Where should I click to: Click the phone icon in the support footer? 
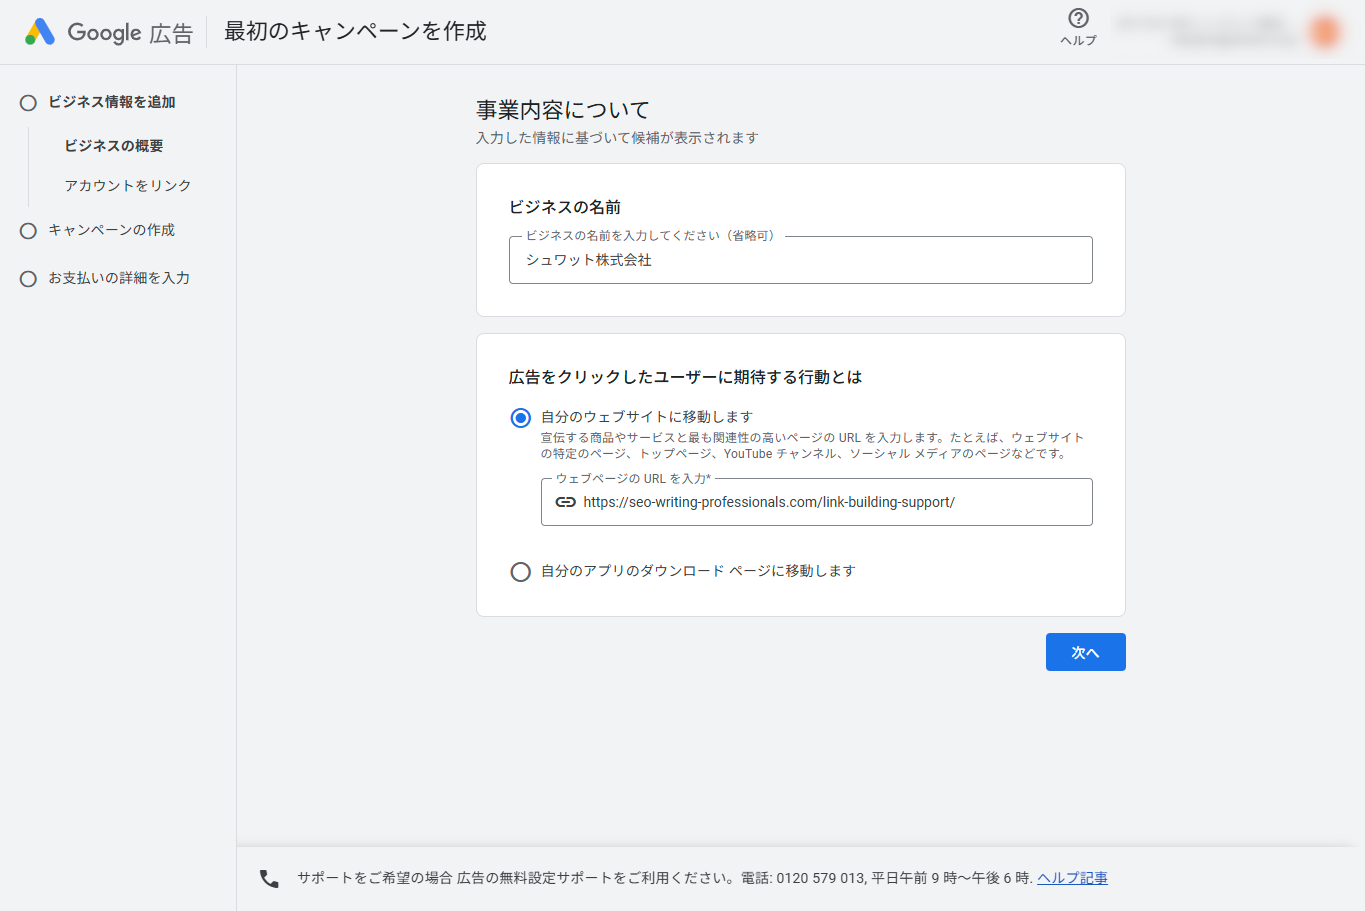click(x=267, y=877)
